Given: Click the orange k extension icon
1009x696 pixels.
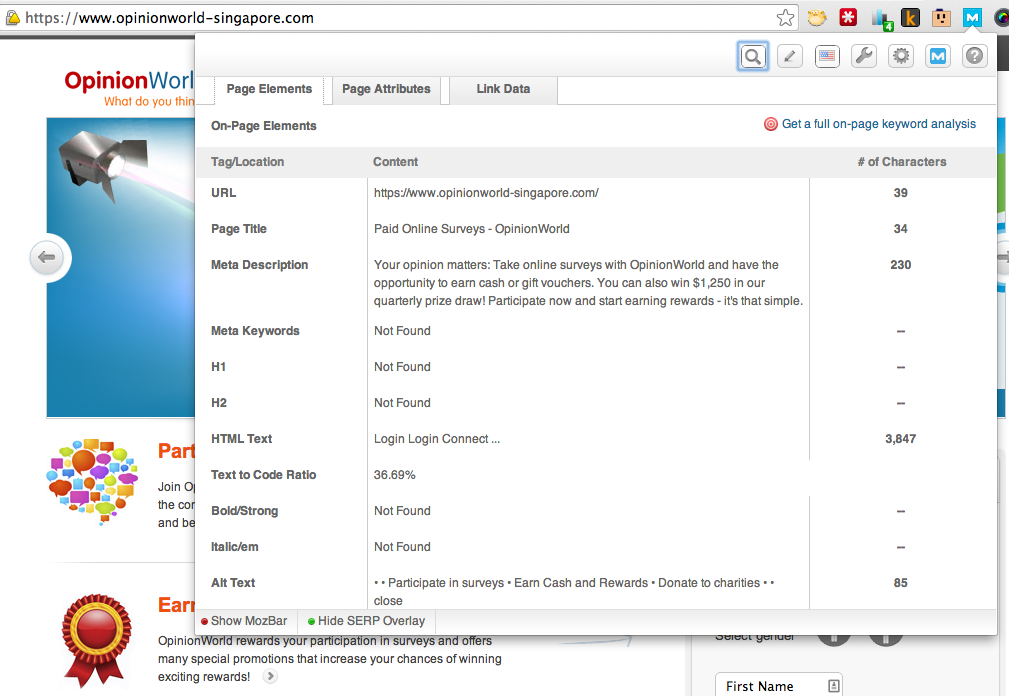Looking at the screenshot, I should (910, 17).
